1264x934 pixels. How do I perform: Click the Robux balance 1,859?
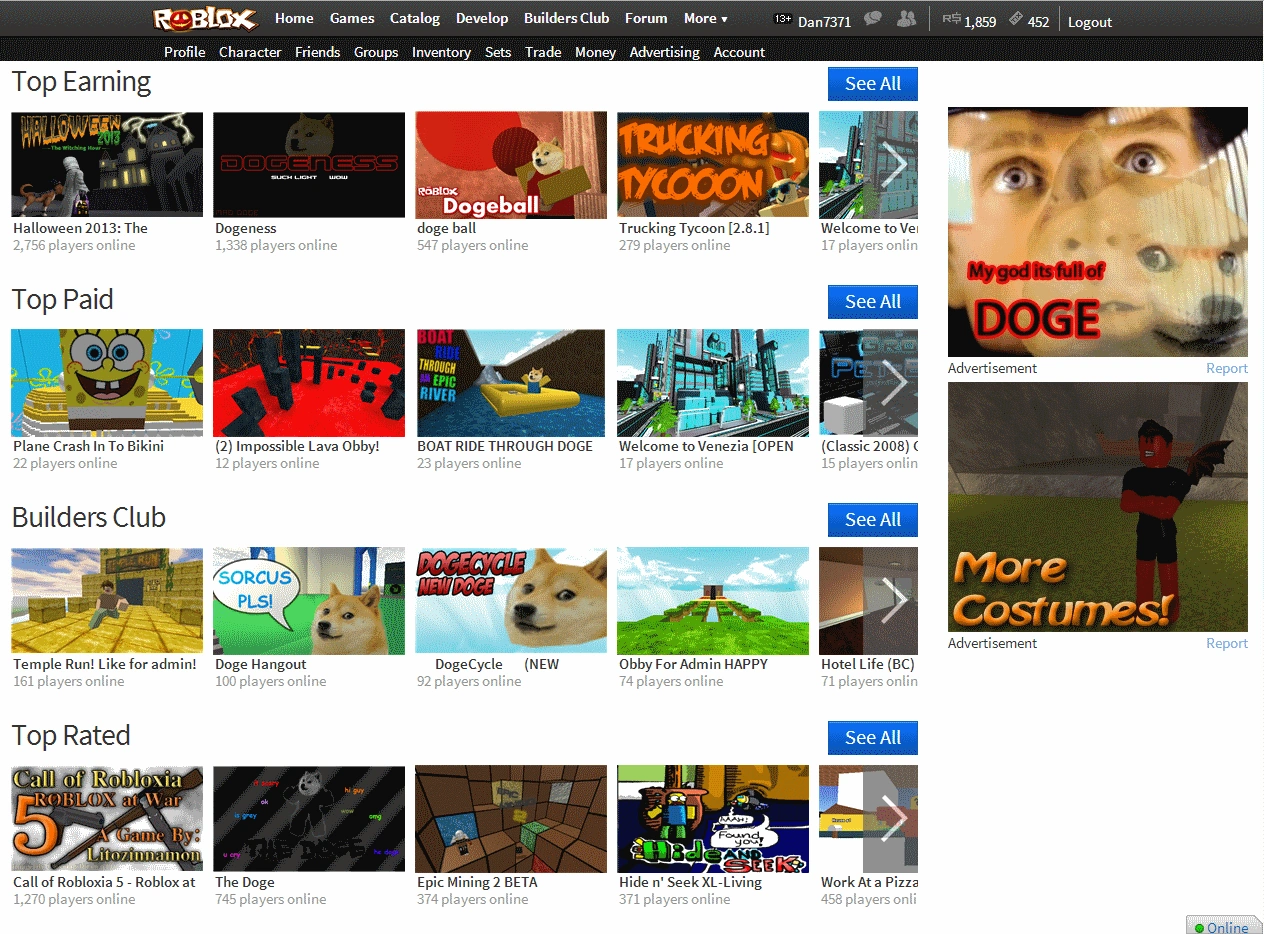click(x=969, y=21)
